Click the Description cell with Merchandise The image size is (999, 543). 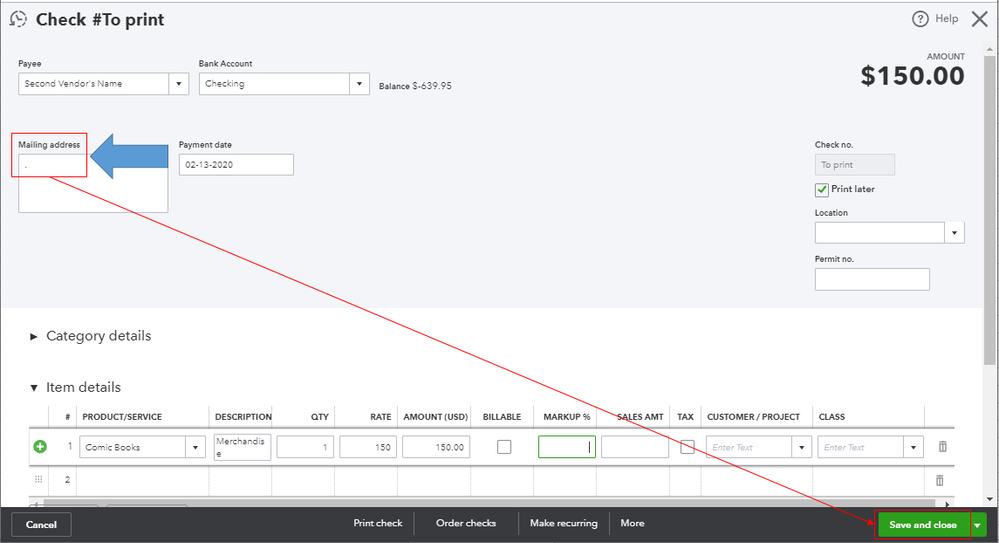[x=242, y=447]
